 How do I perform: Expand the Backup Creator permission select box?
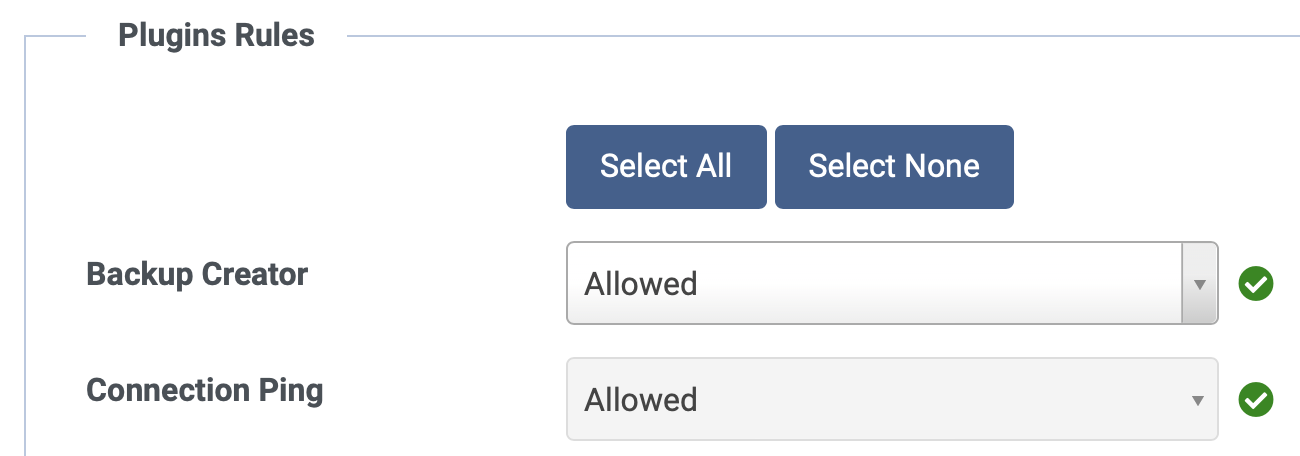892,283
